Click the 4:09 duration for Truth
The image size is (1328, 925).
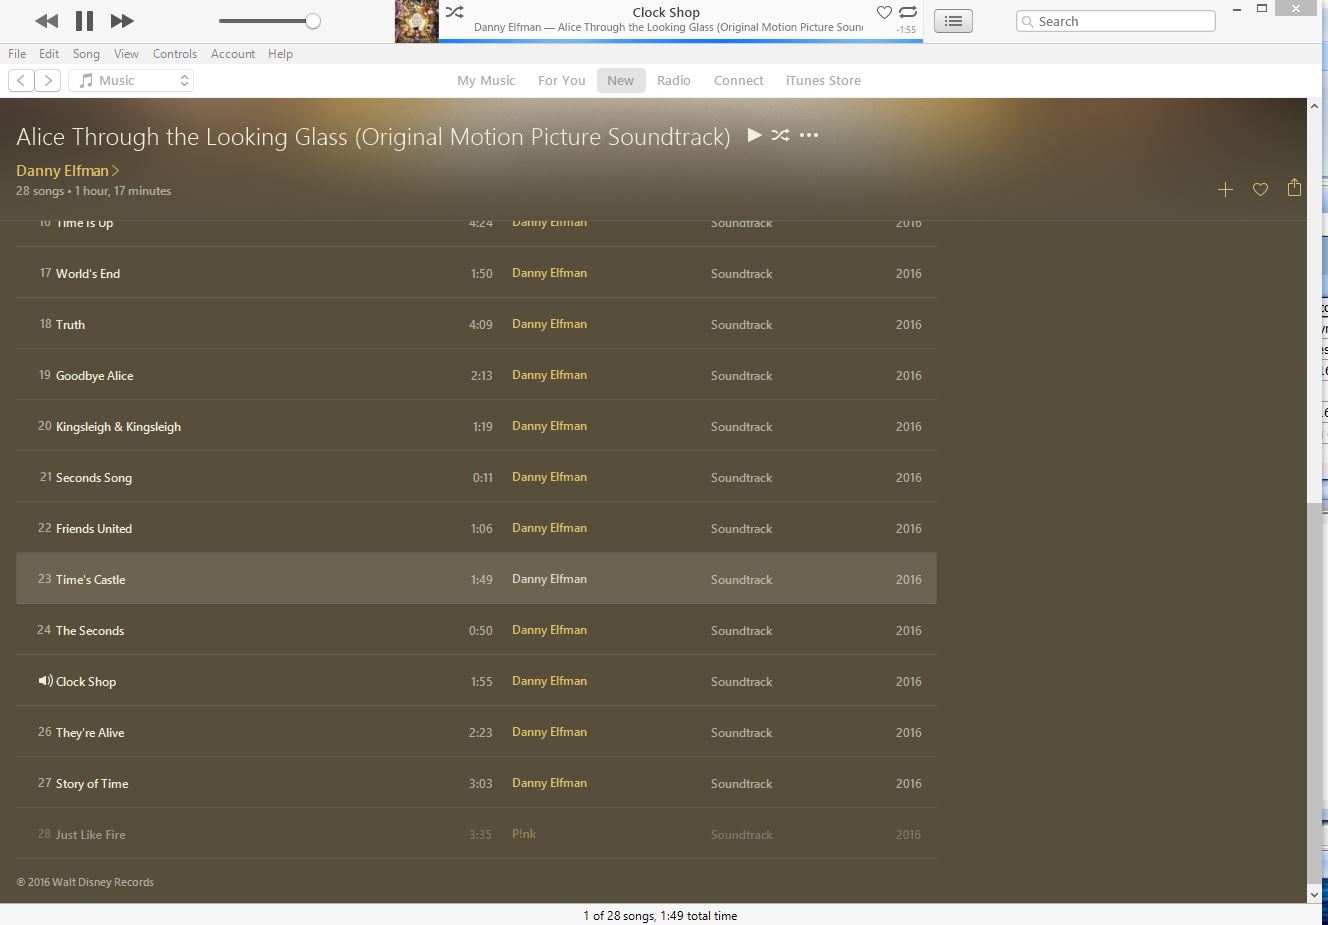click(481, 324)
